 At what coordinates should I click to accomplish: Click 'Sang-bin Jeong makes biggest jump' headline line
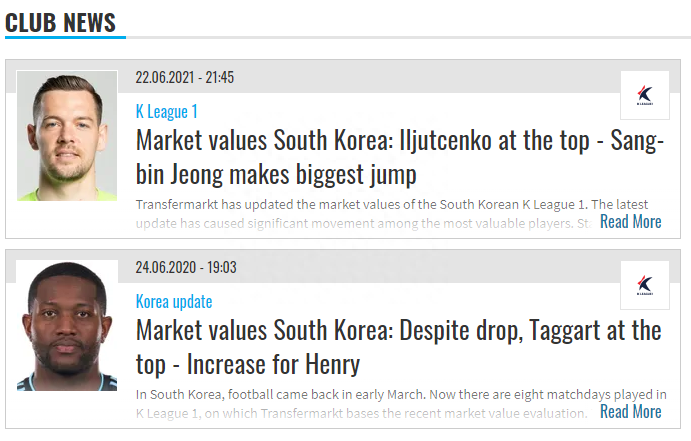click(x=276, y=176)
